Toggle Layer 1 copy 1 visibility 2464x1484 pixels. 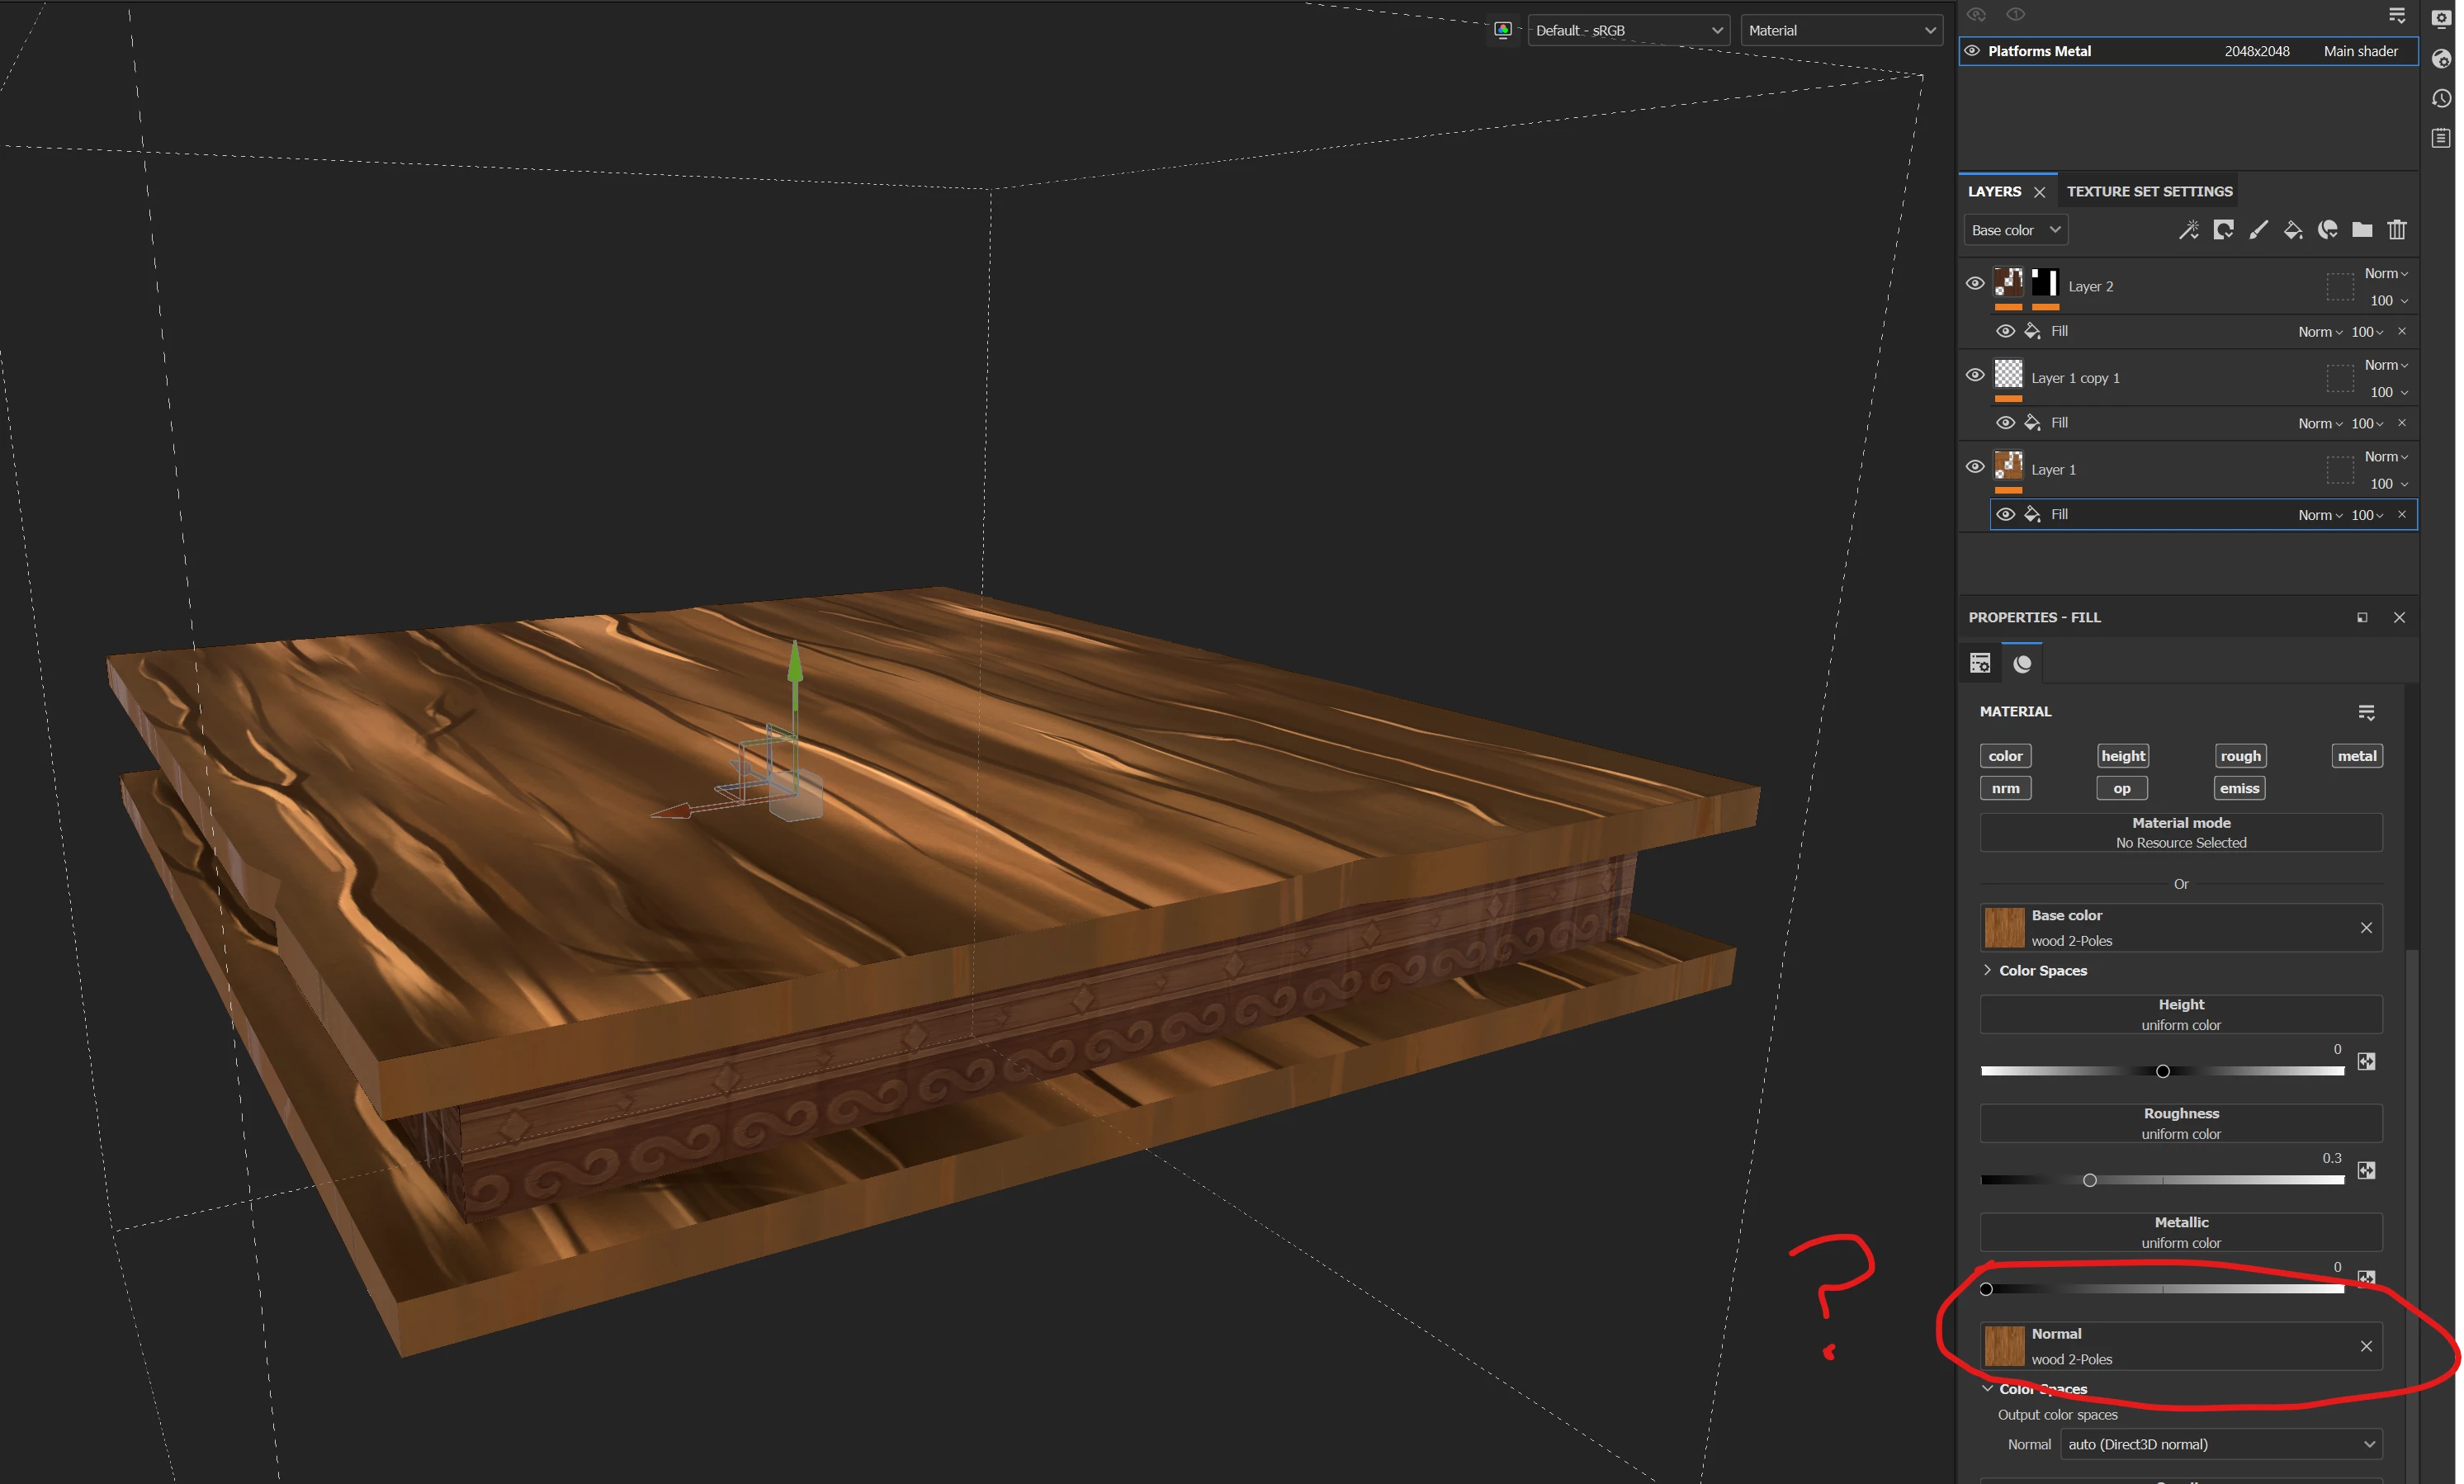[x=1975, y=375]
